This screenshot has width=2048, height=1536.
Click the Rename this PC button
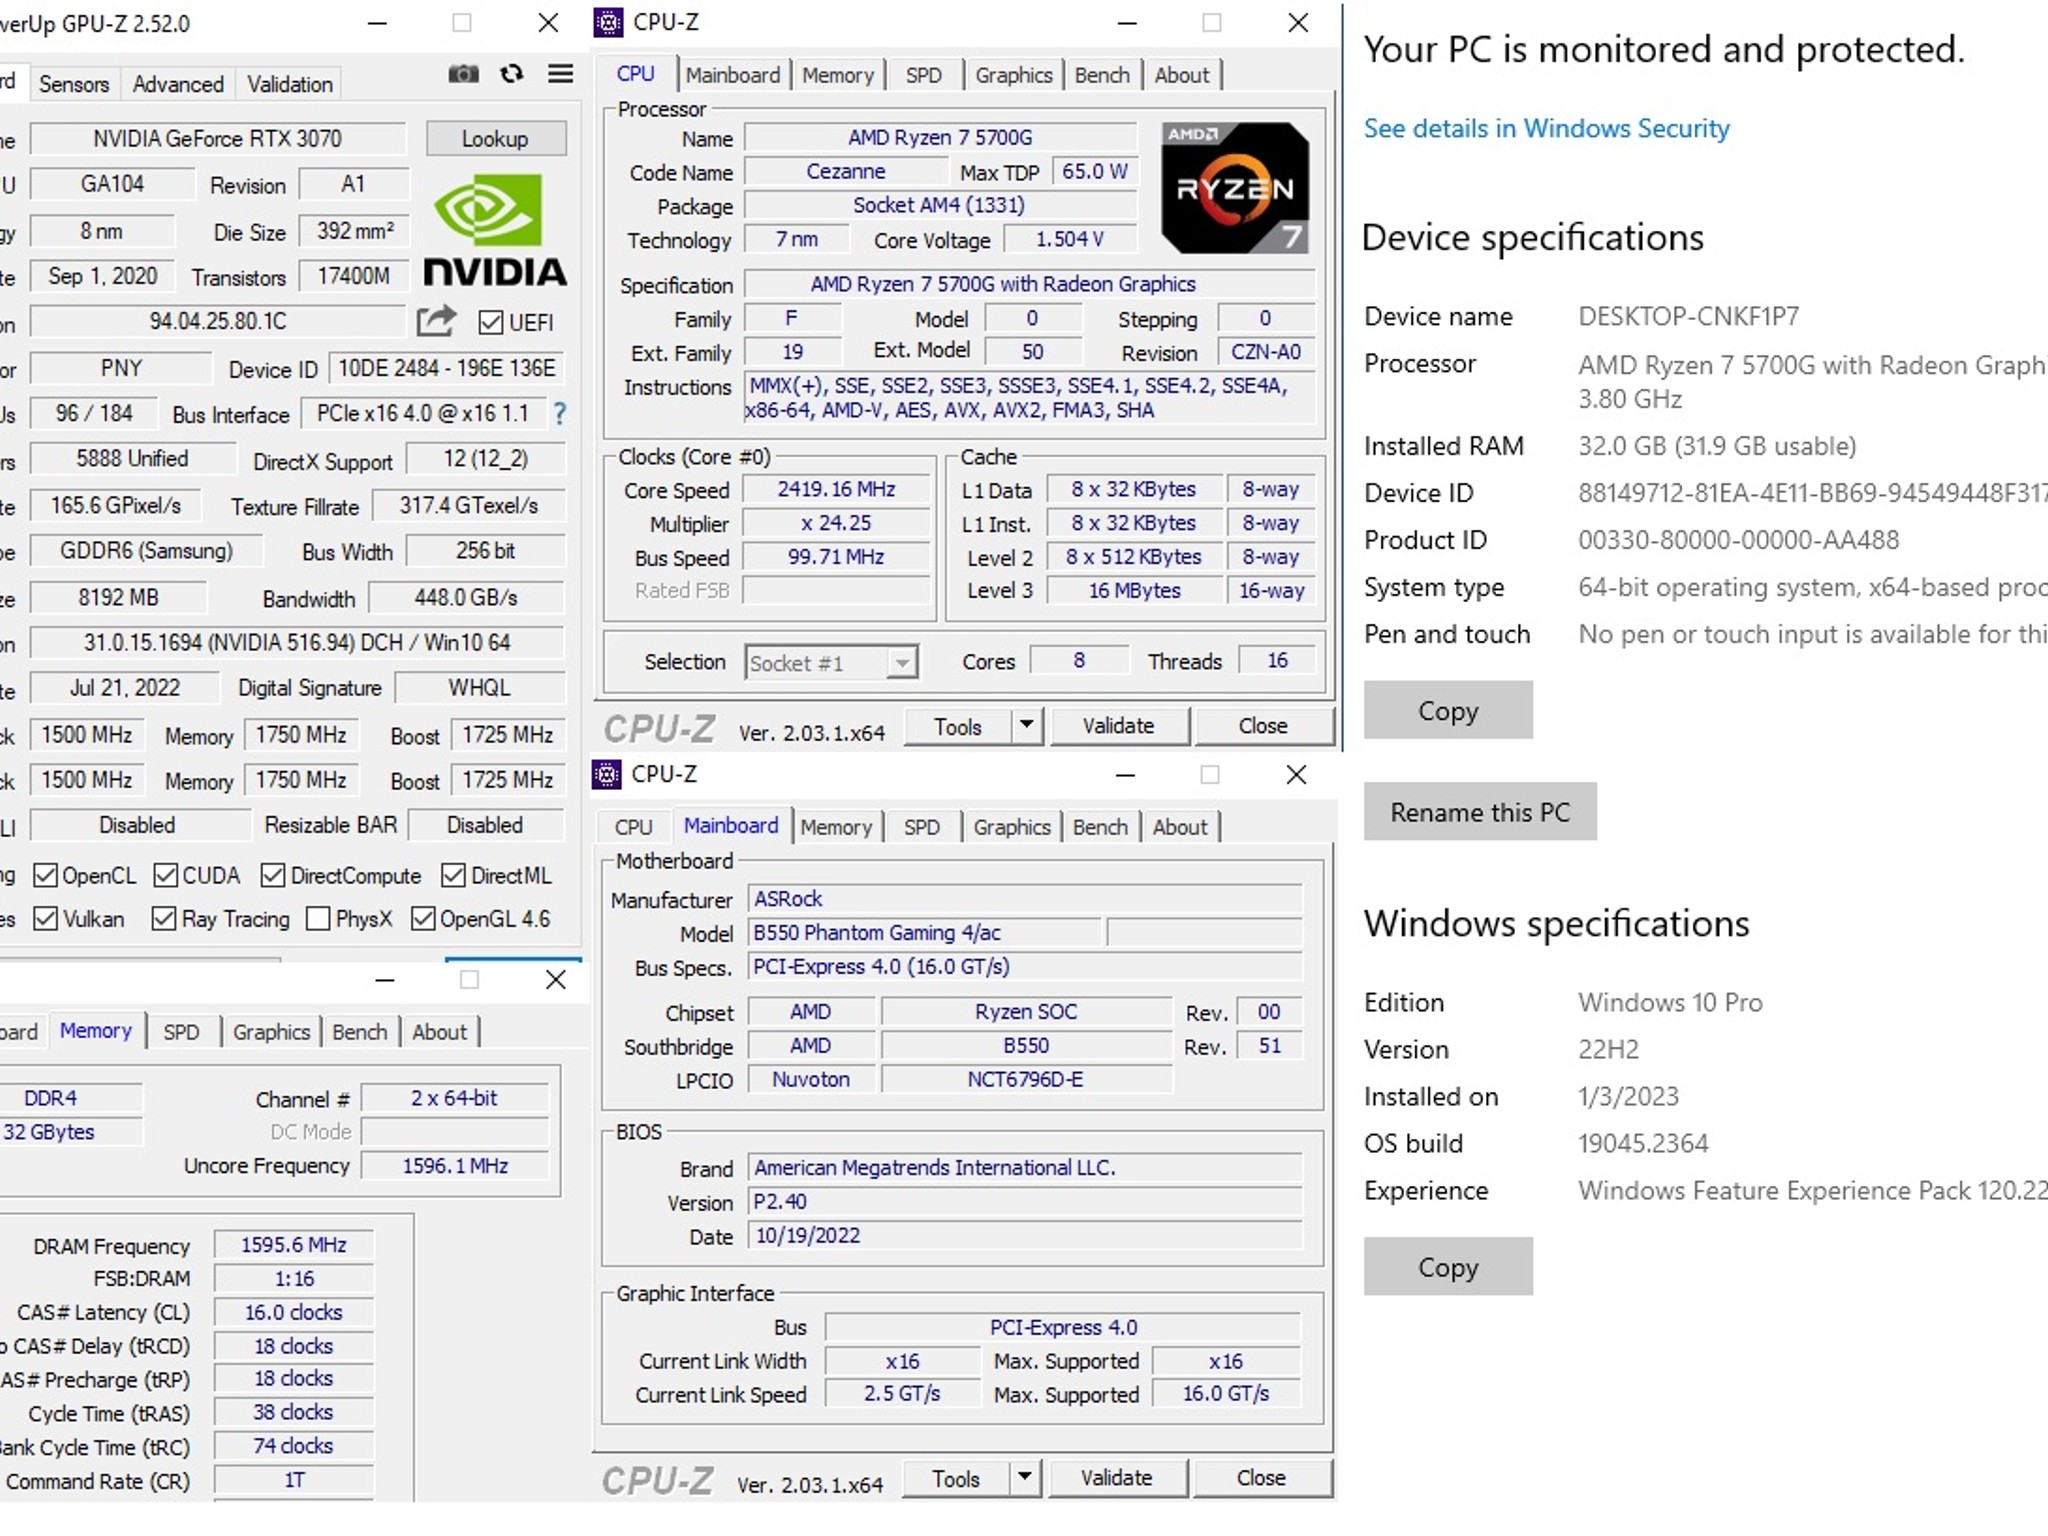(x=1480, y=811)
